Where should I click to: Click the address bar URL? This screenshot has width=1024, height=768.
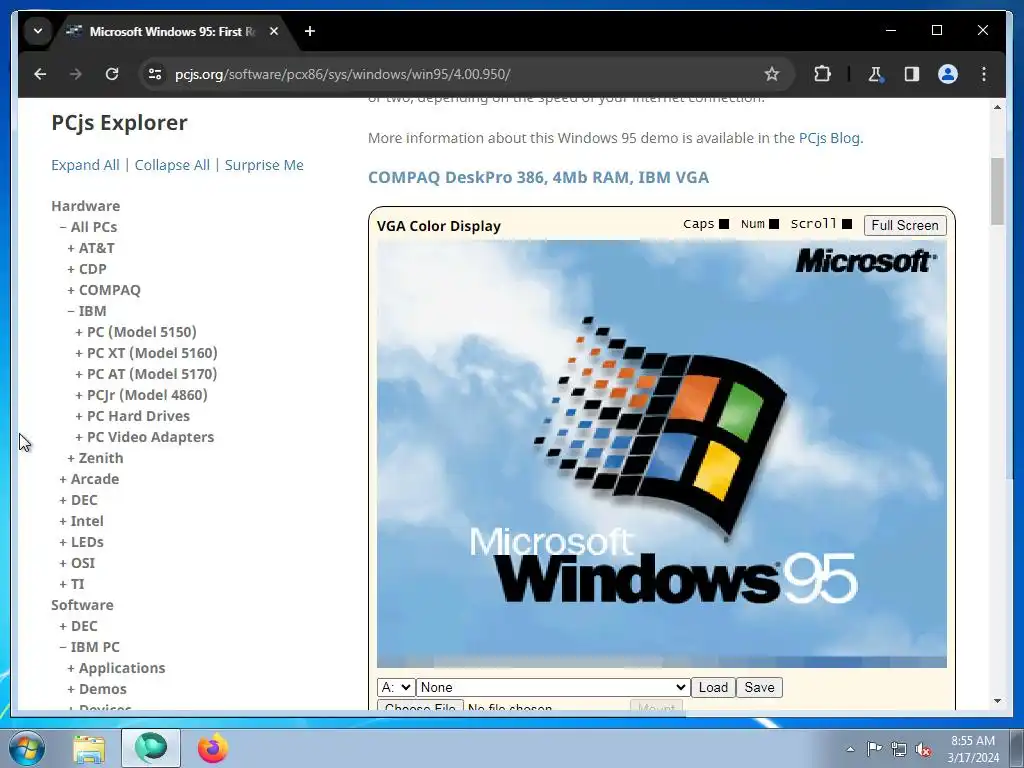coord(342,74)
